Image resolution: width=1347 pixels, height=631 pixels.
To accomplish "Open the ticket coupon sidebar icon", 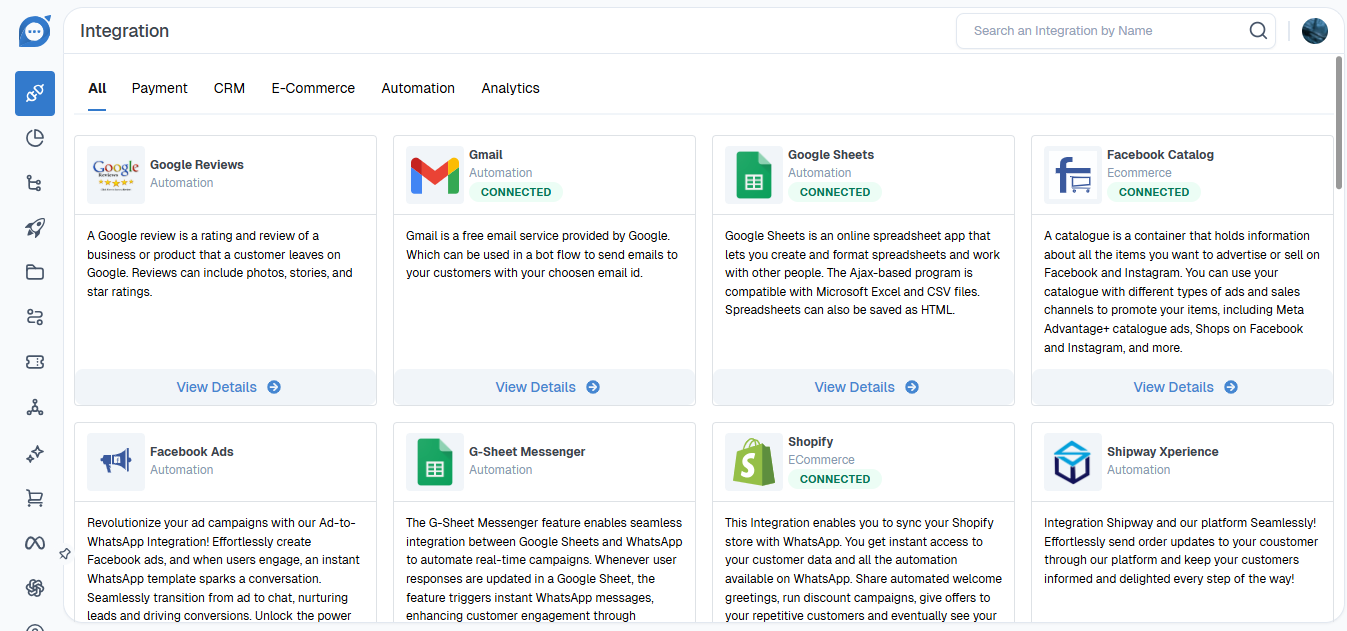I will (35, 362).
